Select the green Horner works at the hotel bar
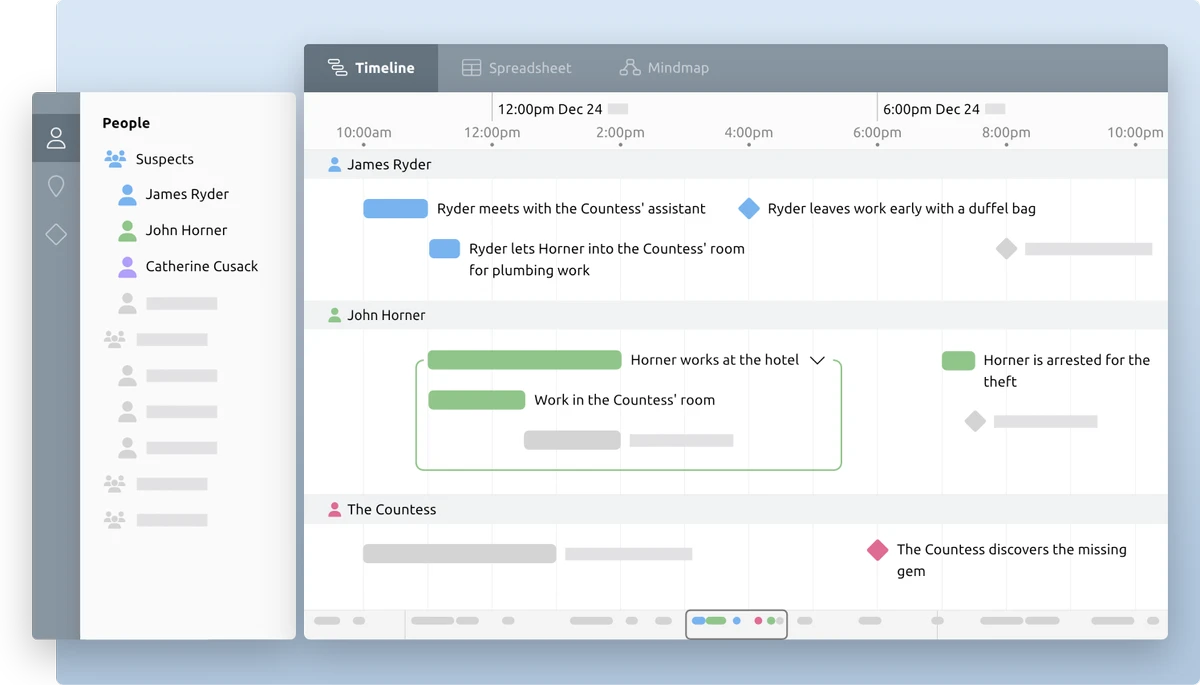The width and height of the screenshot is (1200, 685). pos(525,360)
